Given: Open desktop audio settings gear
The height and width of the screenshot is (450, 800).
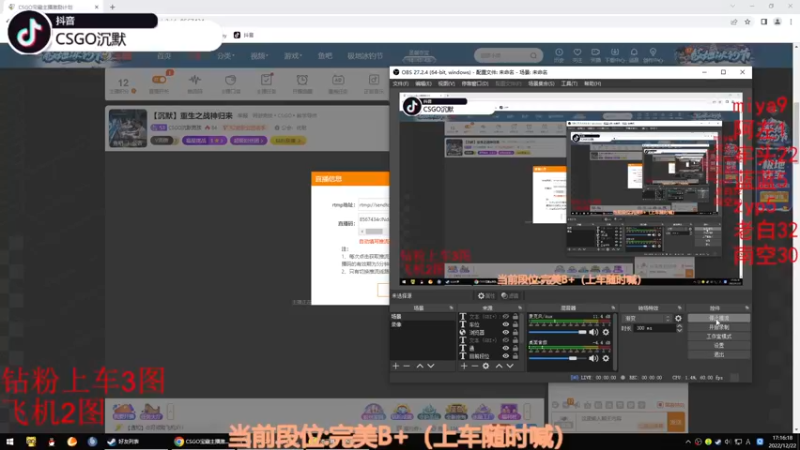Looking at the screenshot, I should click(x=606, y=358).
